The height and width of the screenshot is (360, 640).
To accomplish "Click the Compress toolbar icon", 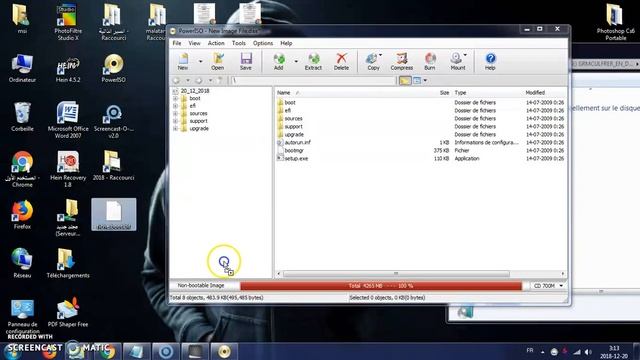I will [402, 61].
